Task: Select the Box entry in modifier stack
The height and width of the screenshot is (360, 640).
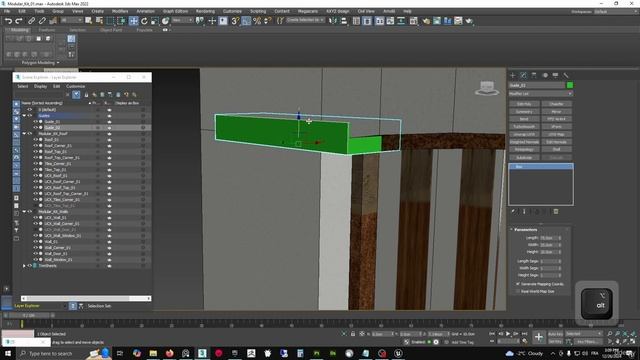Action: pos(540,167)
